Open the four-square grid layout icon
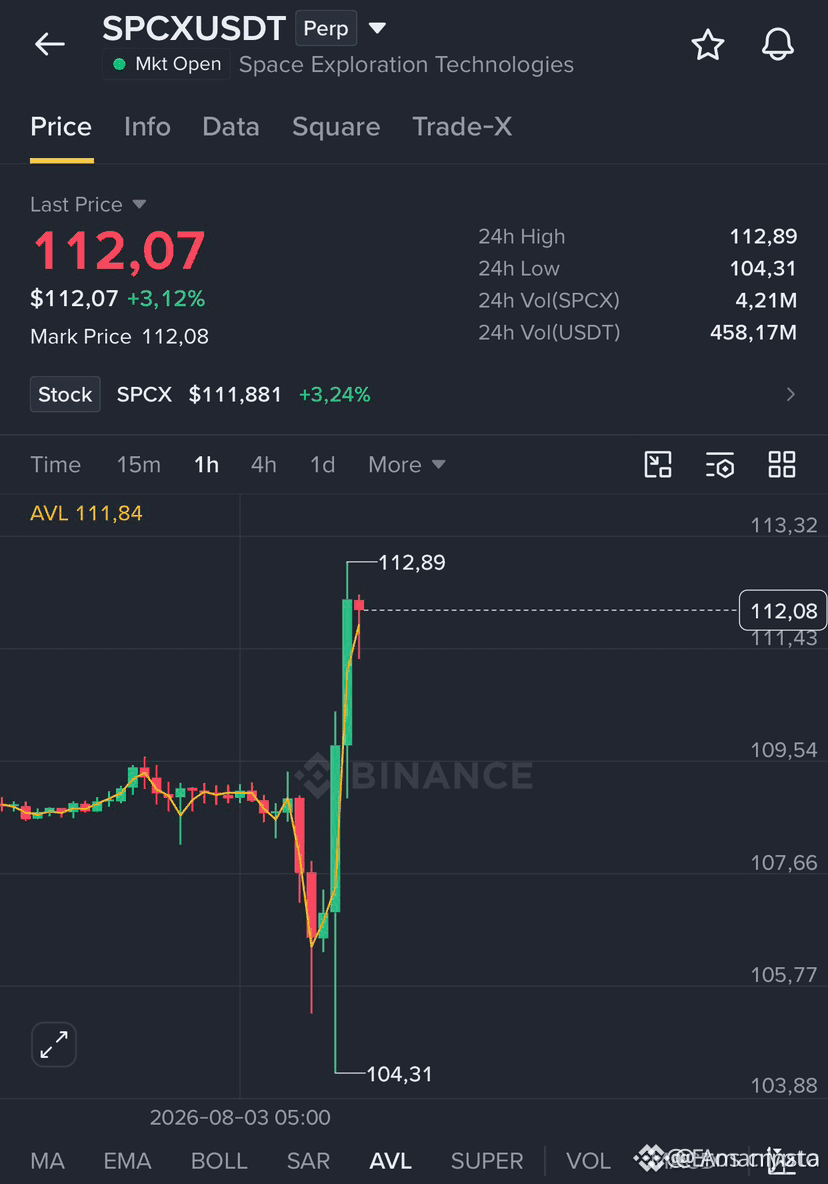Viewport: 828px width, 1184px height. coord(781,464)
